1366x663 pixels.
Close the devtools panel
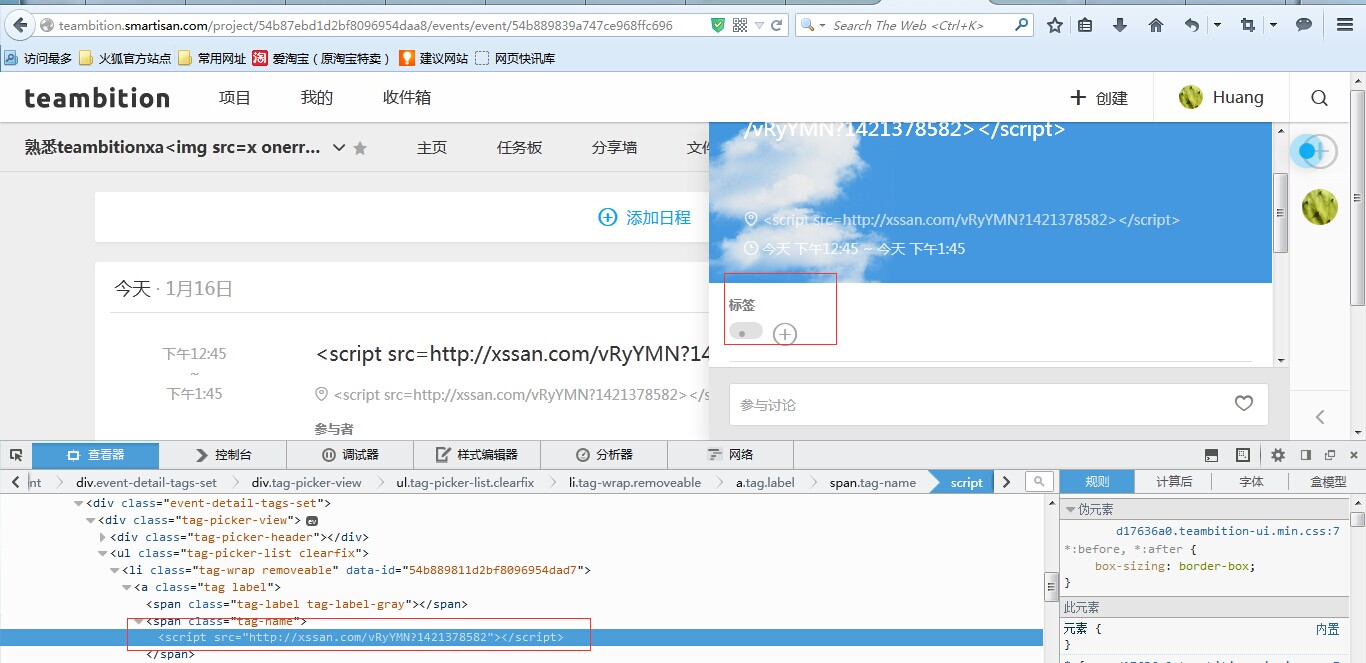[1352, 455]
